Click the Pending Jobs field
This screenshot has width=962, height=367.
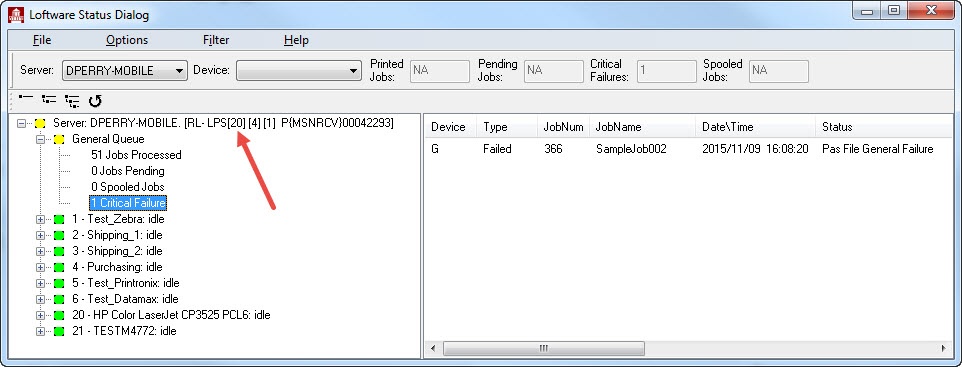point(553,71)
